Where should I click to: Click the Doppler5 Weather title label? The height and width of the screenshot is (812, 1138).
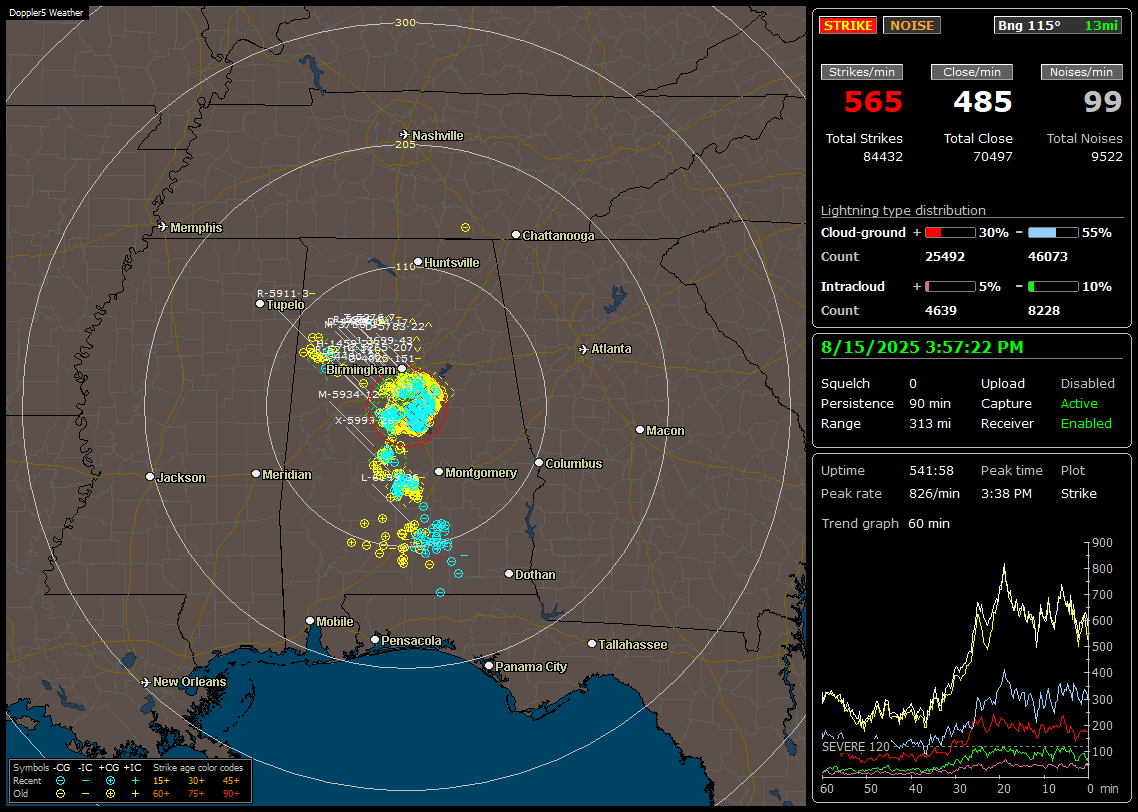click(x=46, y=12)
